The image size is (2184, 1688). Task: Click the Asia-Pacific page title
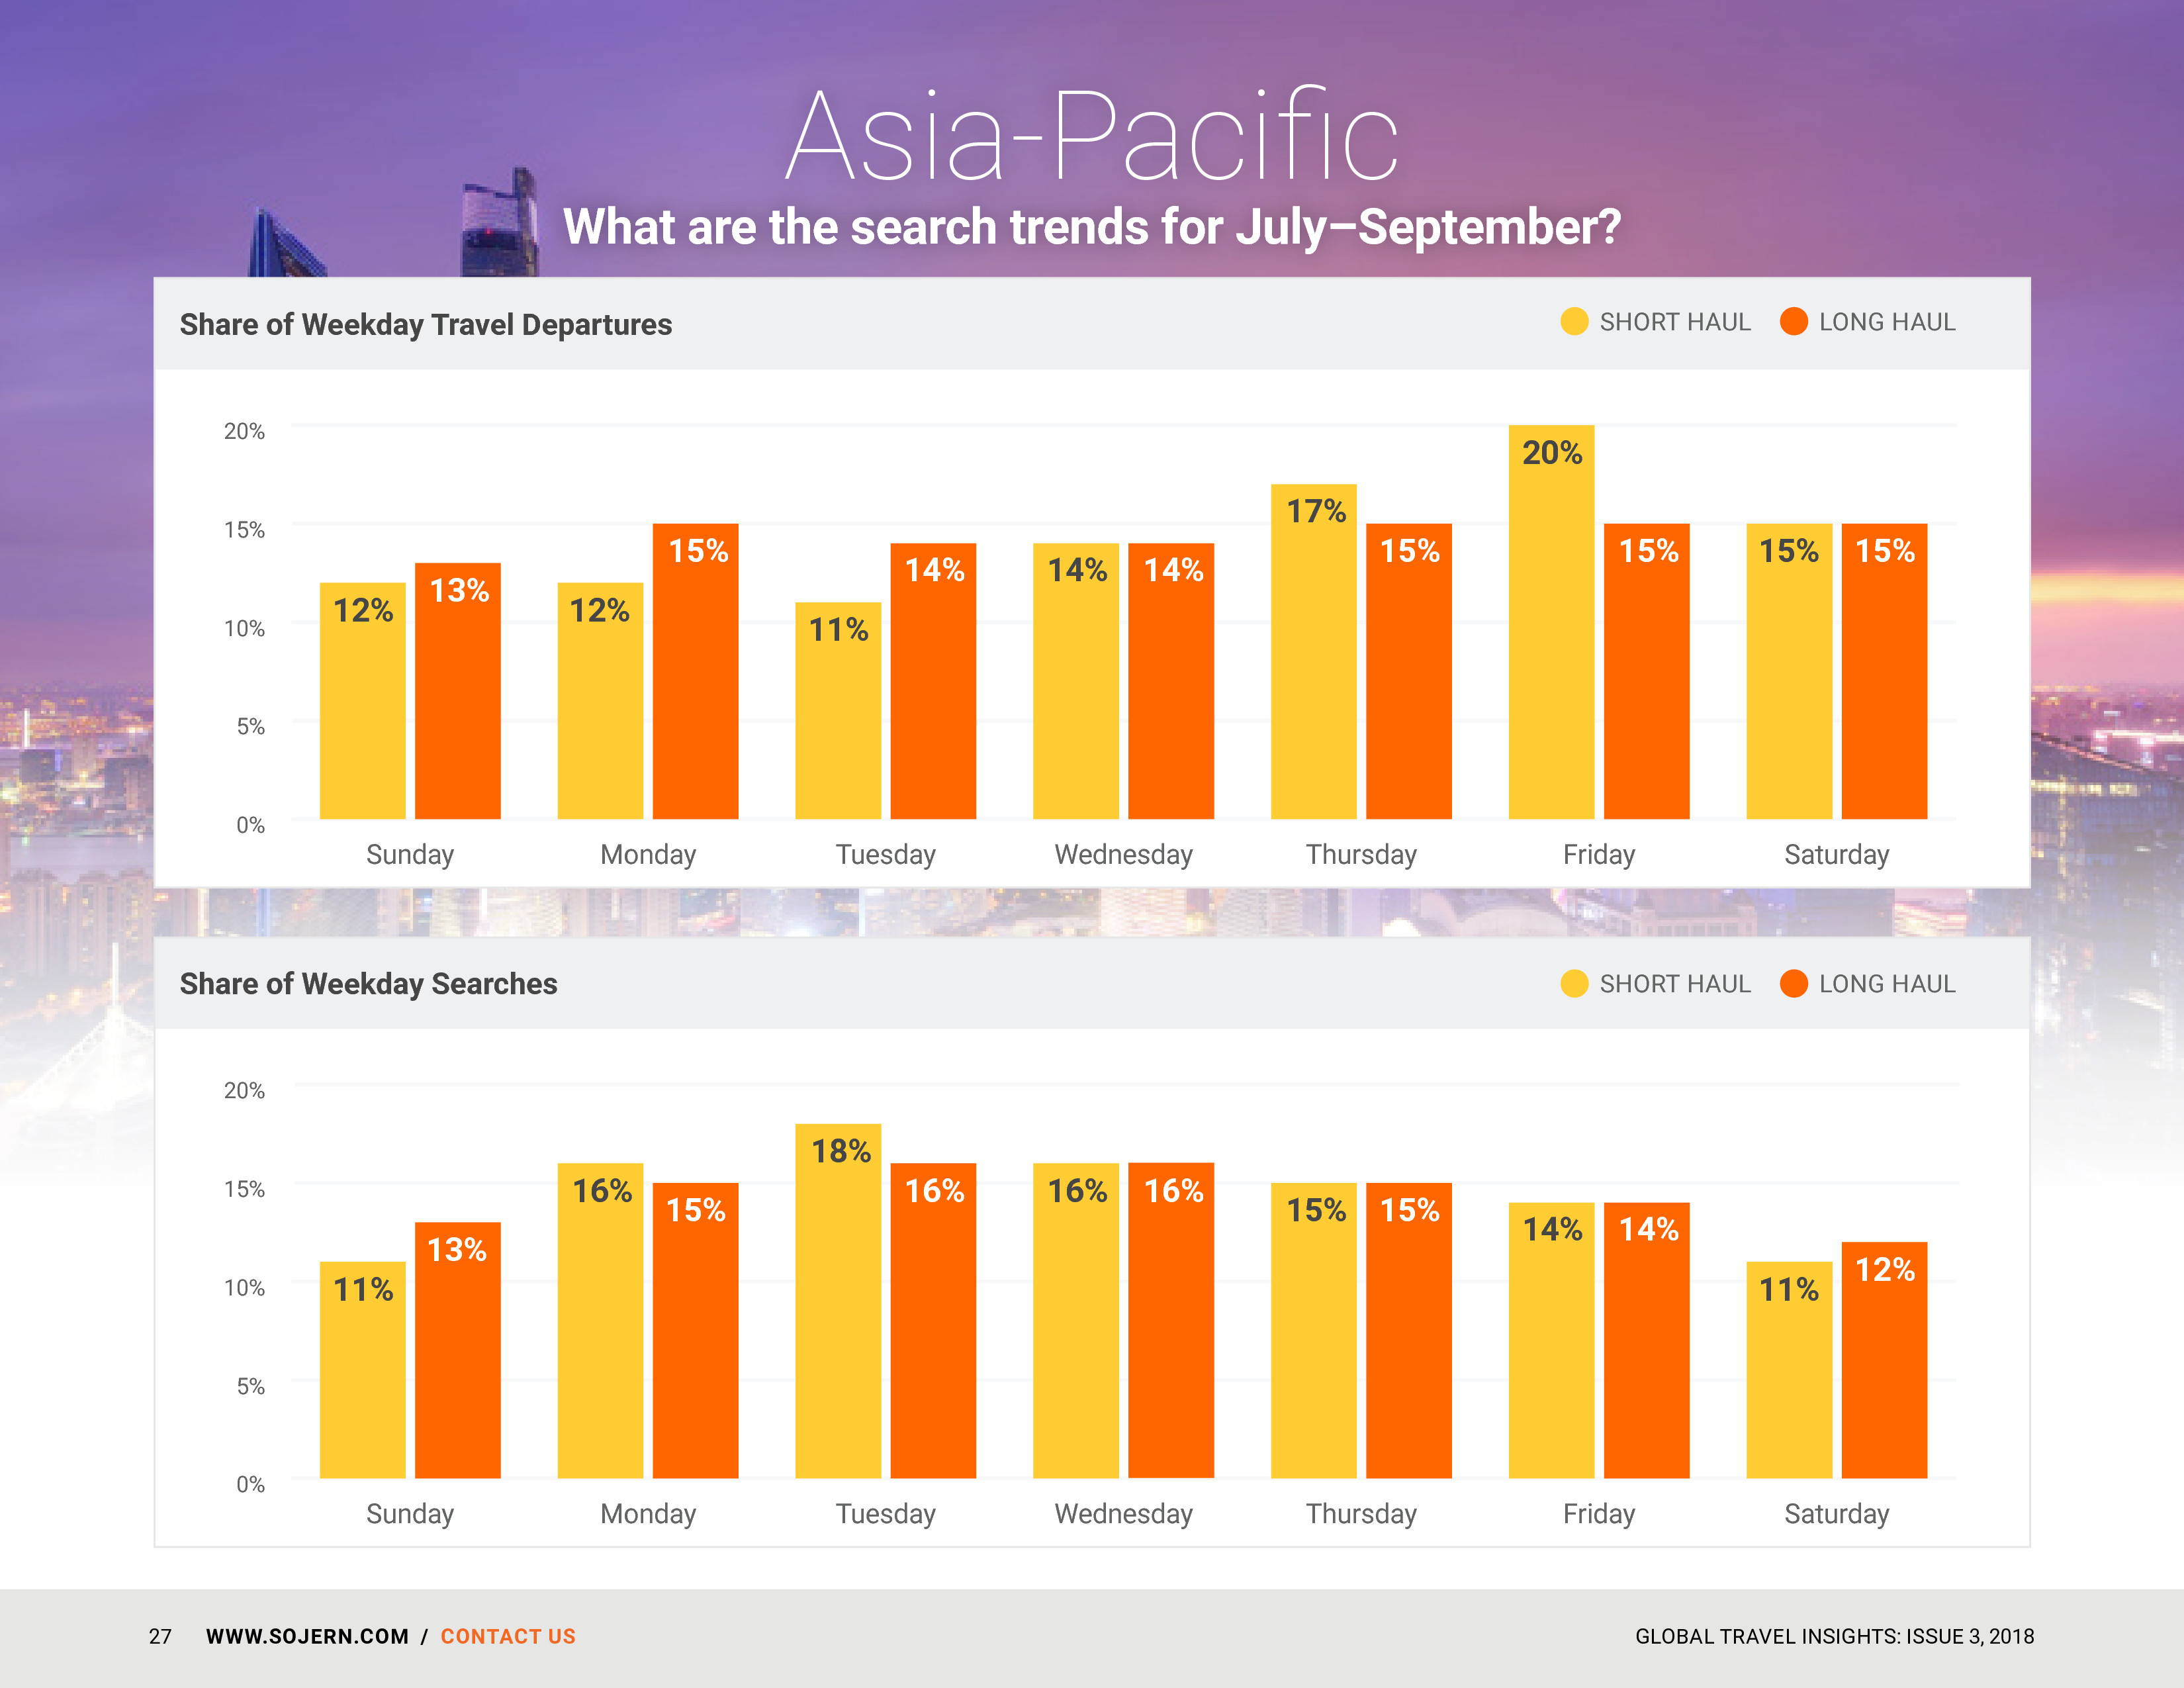[1091, 136]
